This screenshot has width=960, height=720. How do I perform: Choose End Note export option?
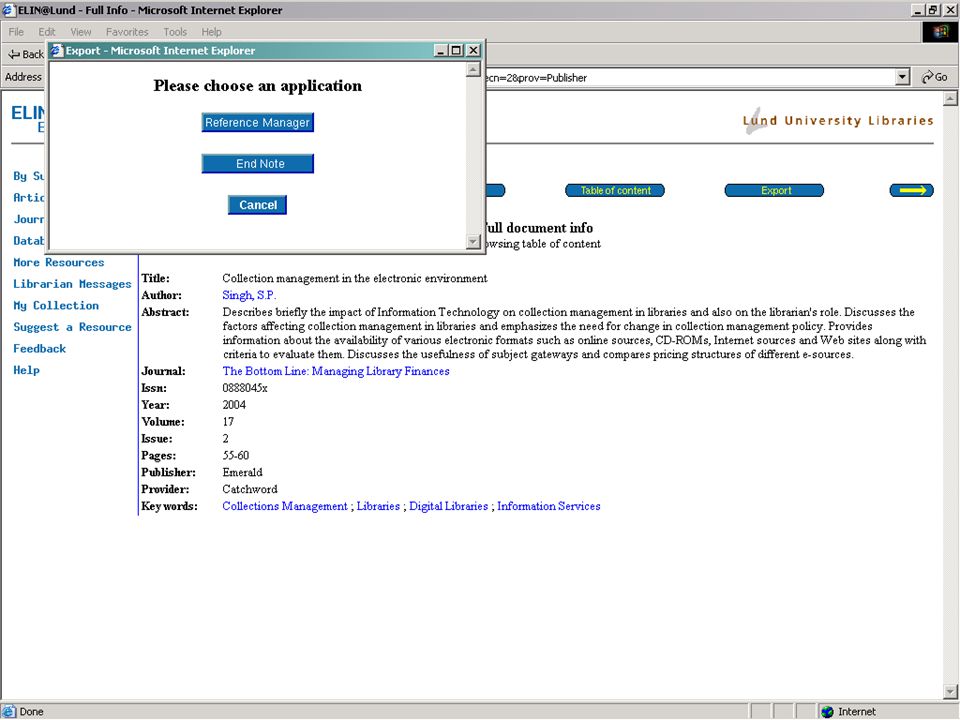pyautogui.click(x=258, y=163)
